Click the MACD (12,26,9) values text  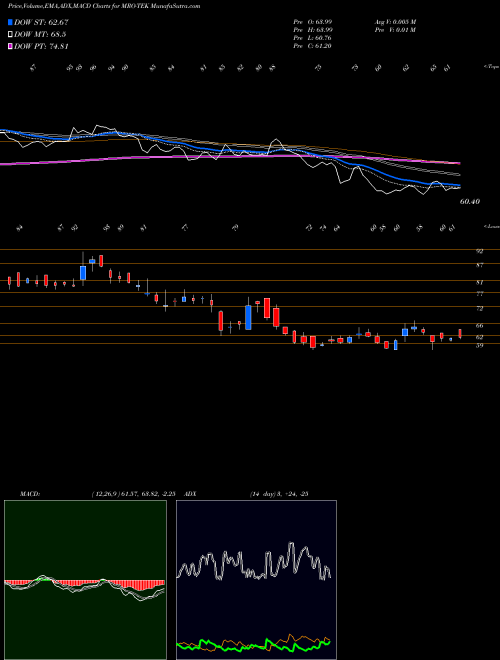click(136, 493)
